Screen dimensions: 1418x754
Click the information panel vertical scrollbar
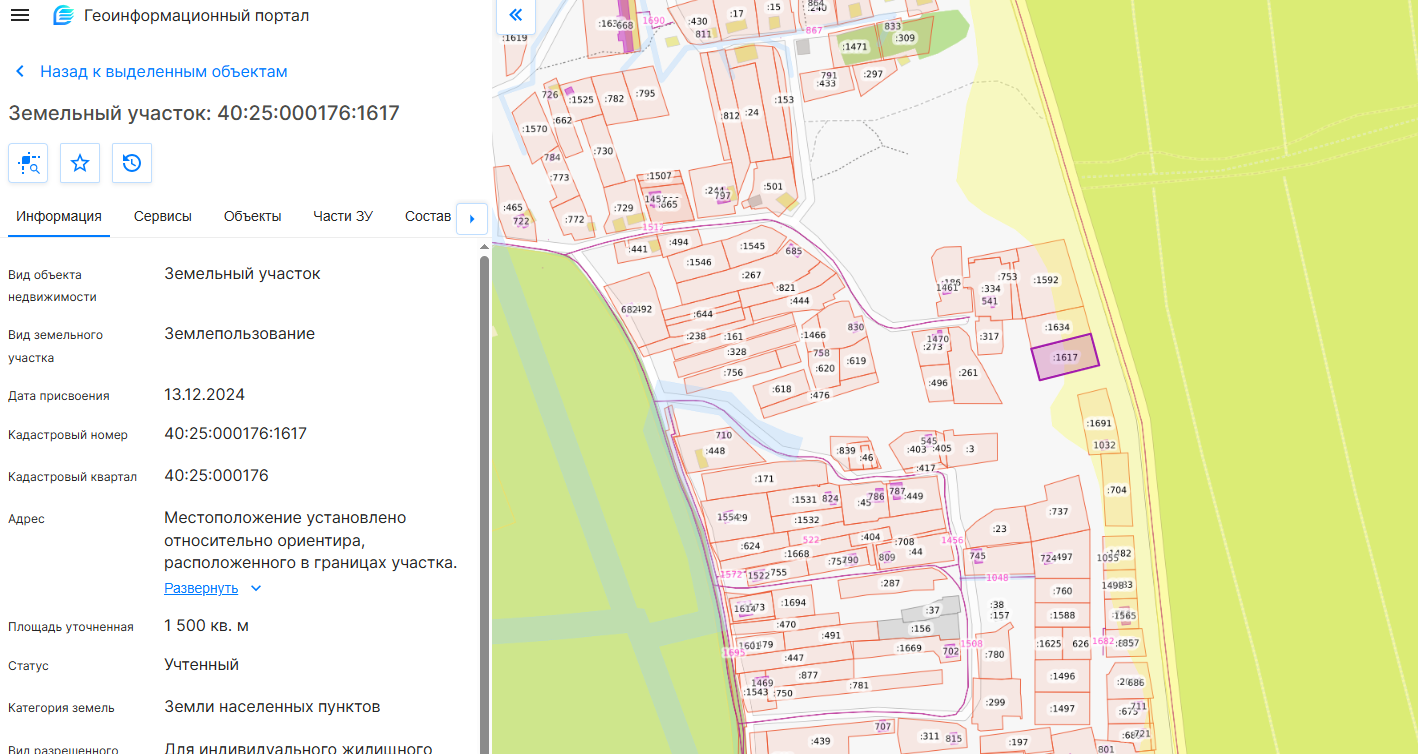484,505
